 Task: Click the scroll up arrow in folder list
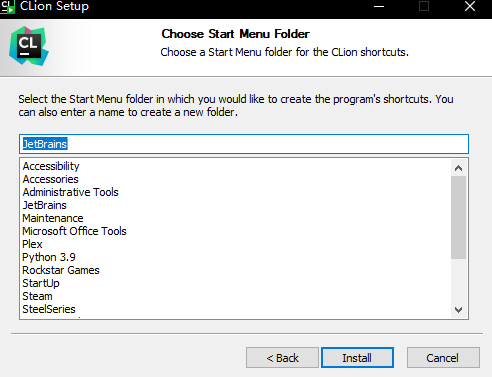tap(458, 168)
